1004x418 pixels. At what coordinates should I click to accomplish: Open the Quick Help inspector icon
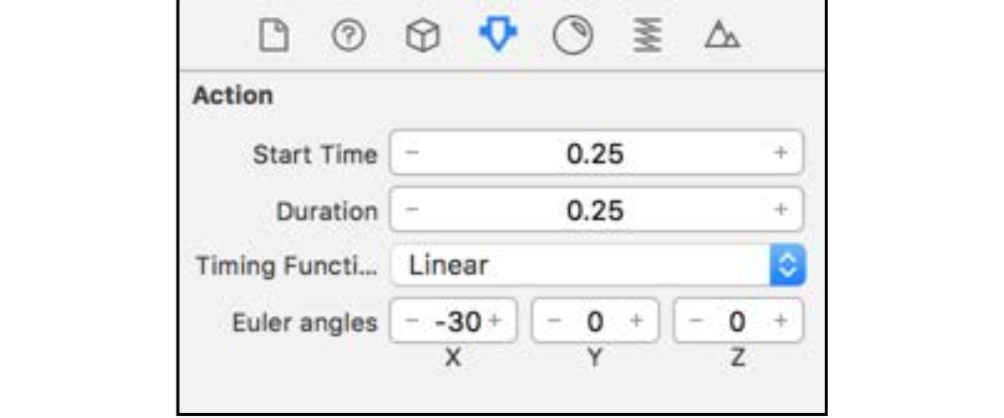[x=348, y=36]
